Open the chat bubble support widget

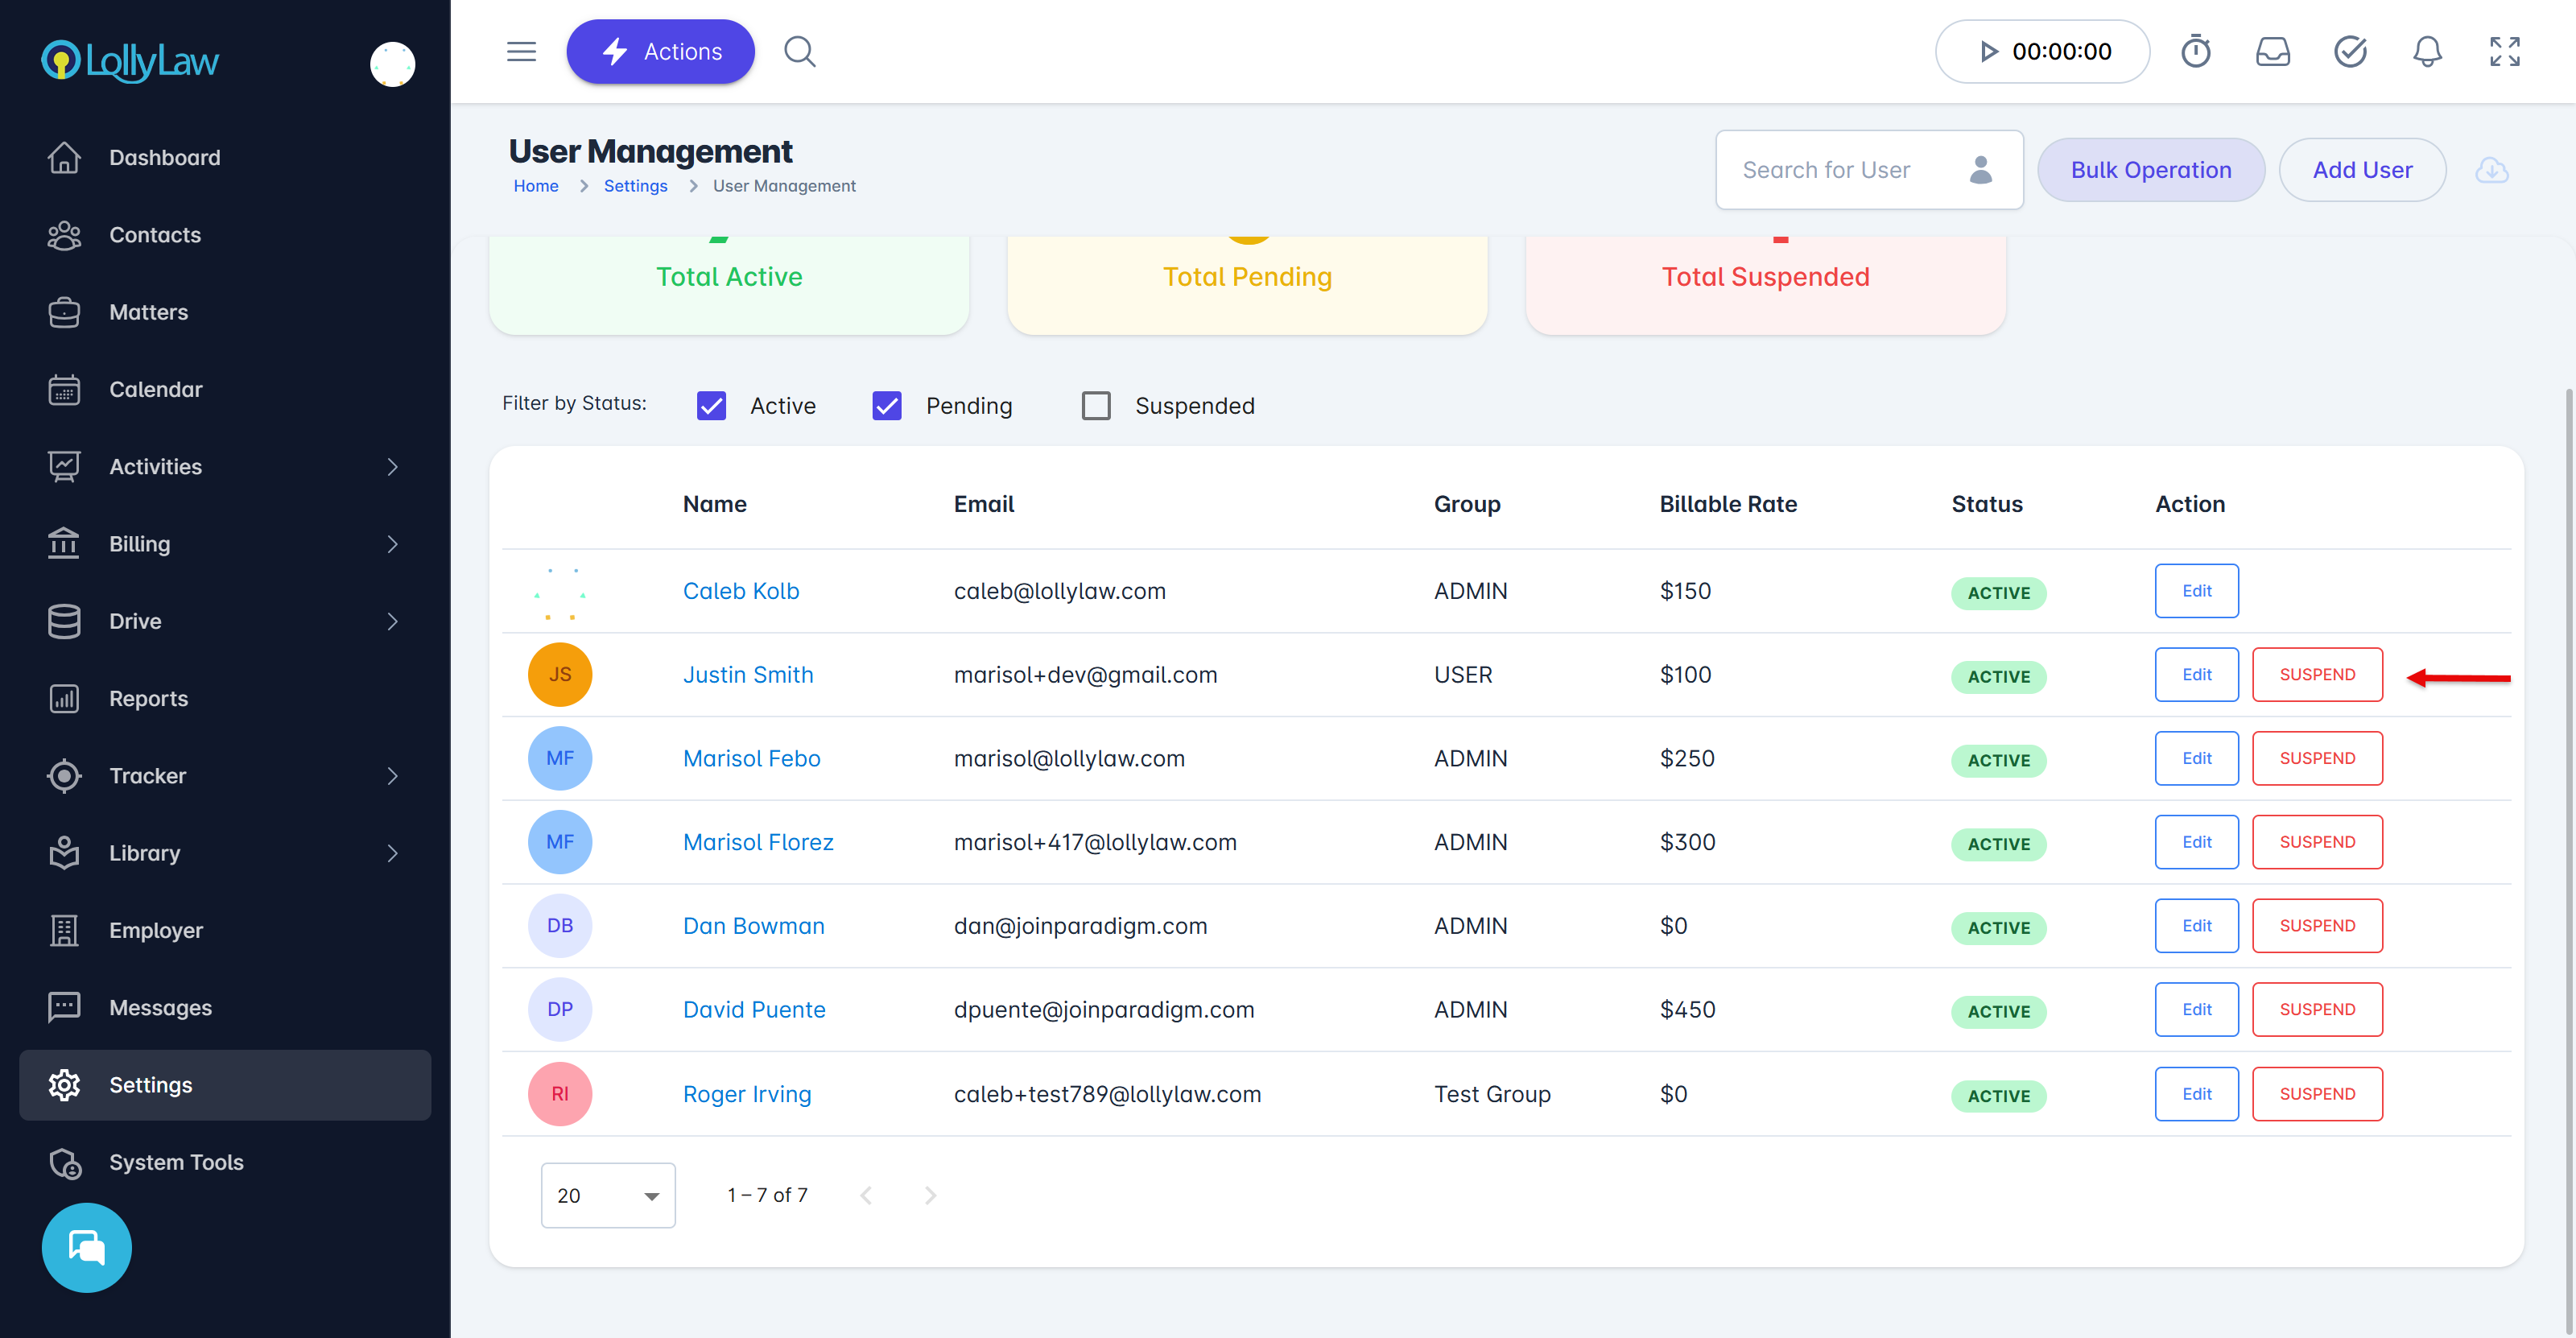click(x=86, y=1247)
